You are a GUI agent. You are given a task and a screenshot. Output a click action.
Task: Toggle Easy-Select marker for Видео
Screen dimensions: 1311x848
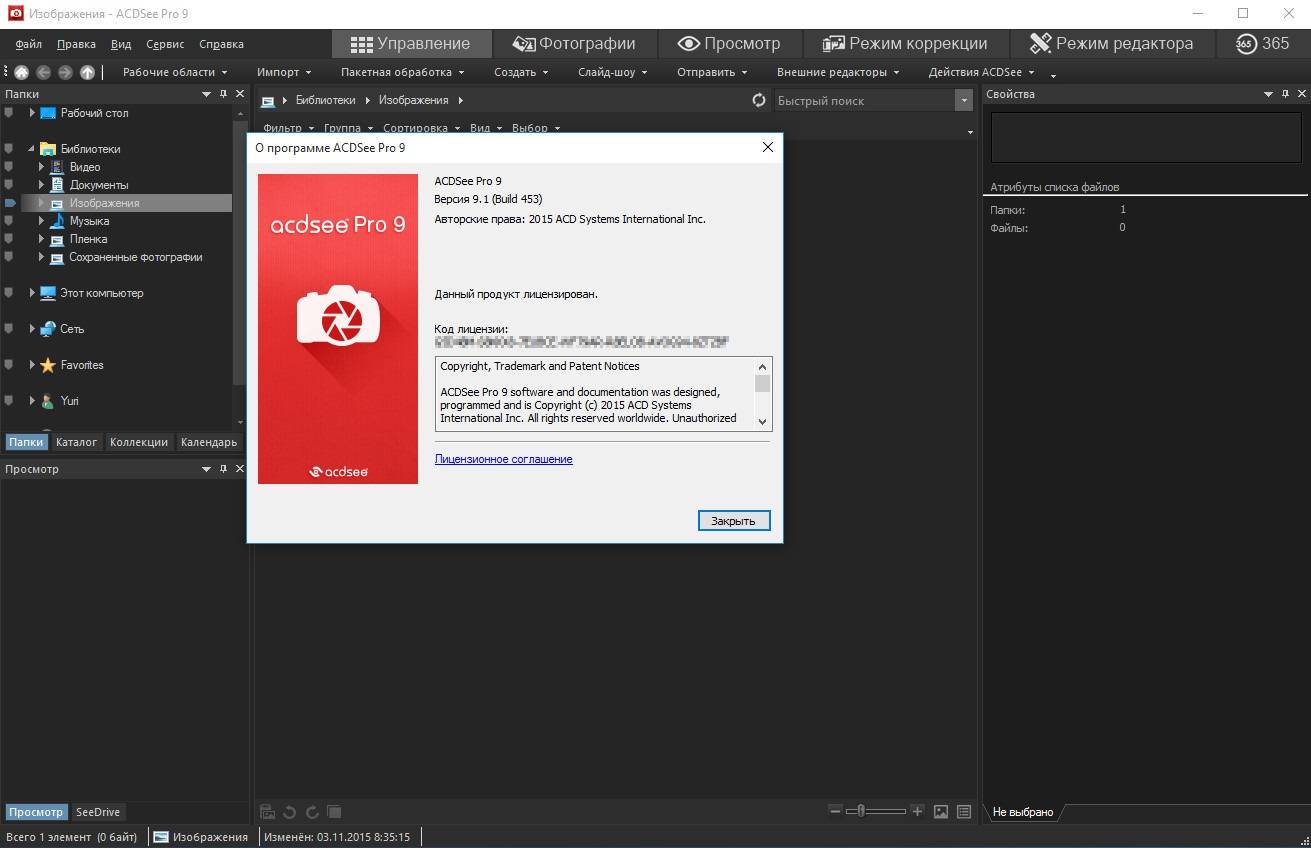pyautogui.click(x=9, y=167)
